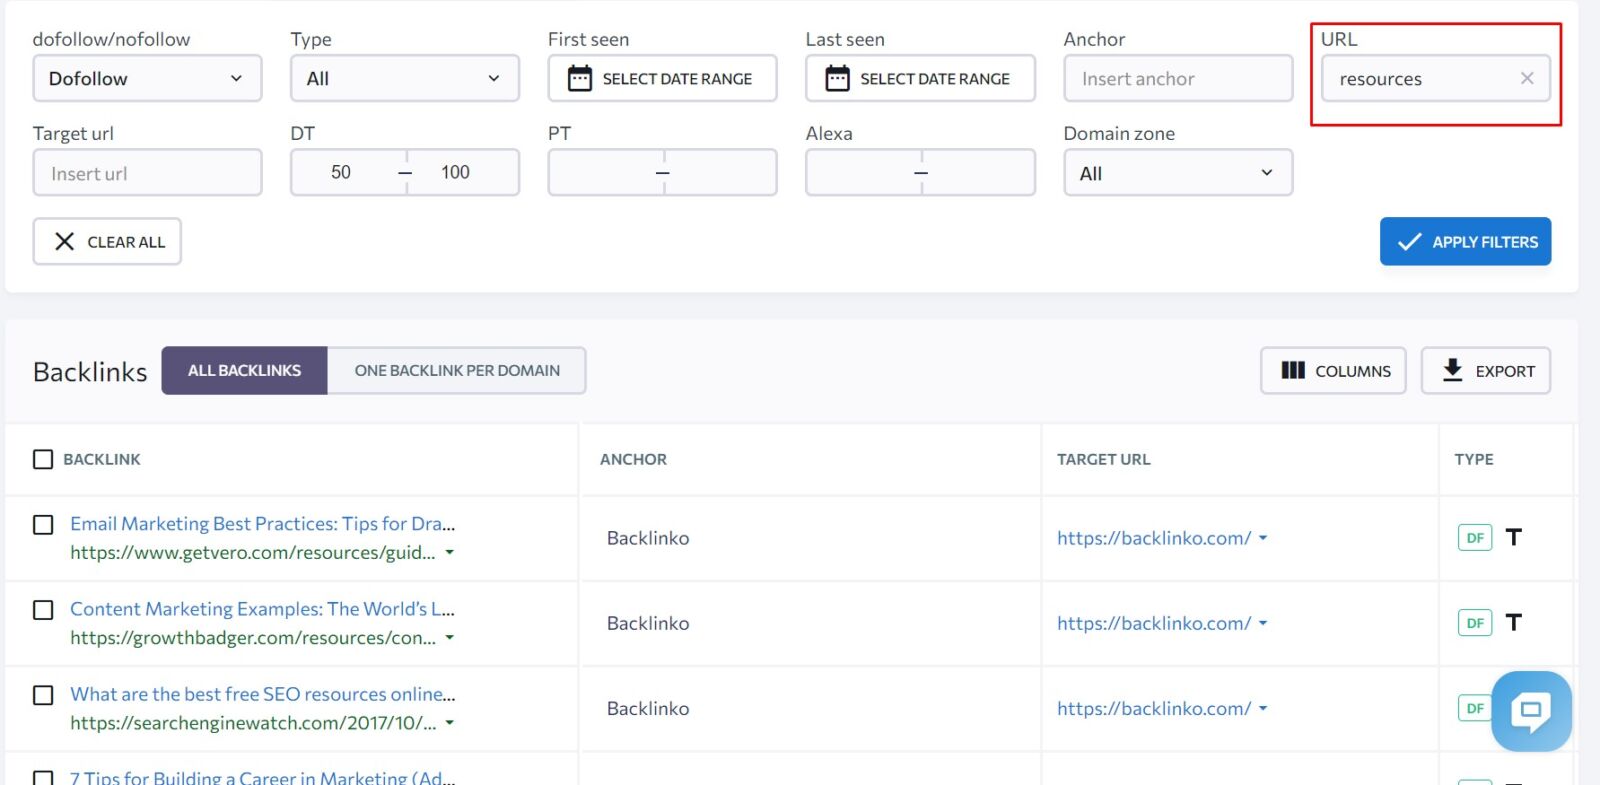Expand target URL arrow in getvero row

(x=1263, y=538)
